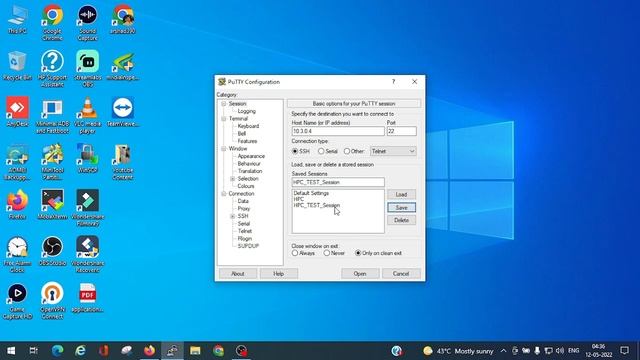
Task: Open AnyDesk desktop shortcut
Action: pos(17,112)
